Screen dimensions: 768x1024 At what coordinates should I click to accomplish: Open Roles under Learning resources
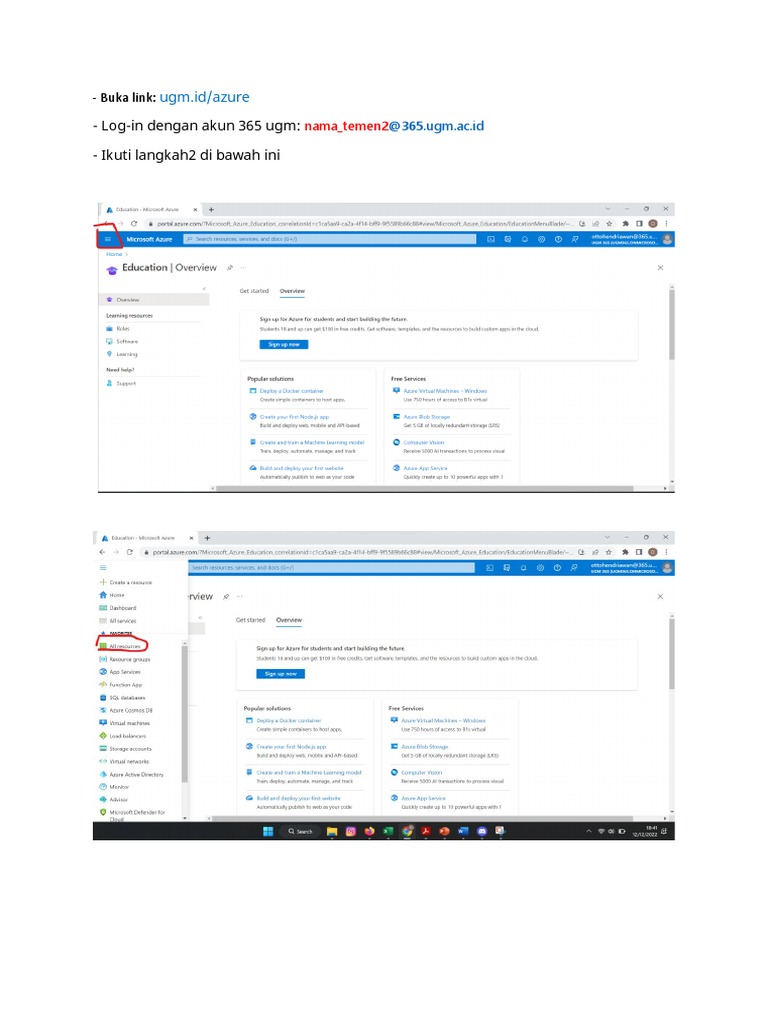point(123,328)
